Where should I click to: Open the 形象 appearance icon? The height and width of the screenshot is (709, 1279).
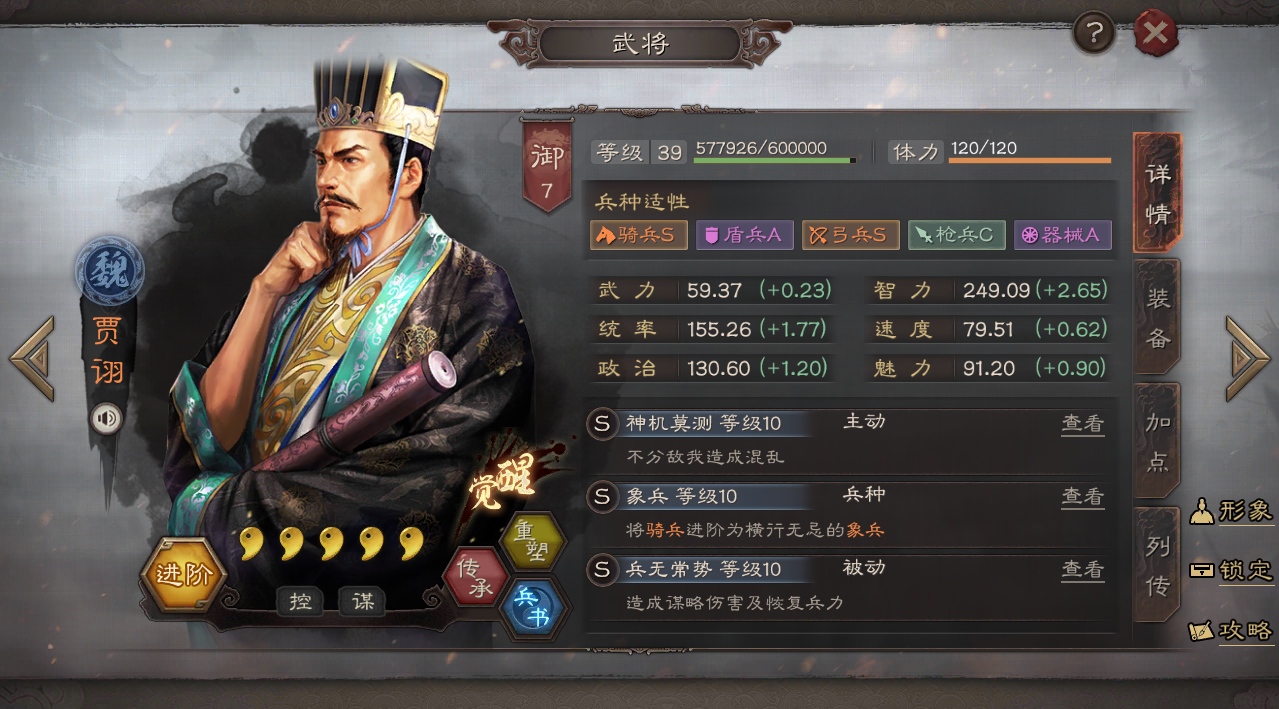click(1230, 512)
